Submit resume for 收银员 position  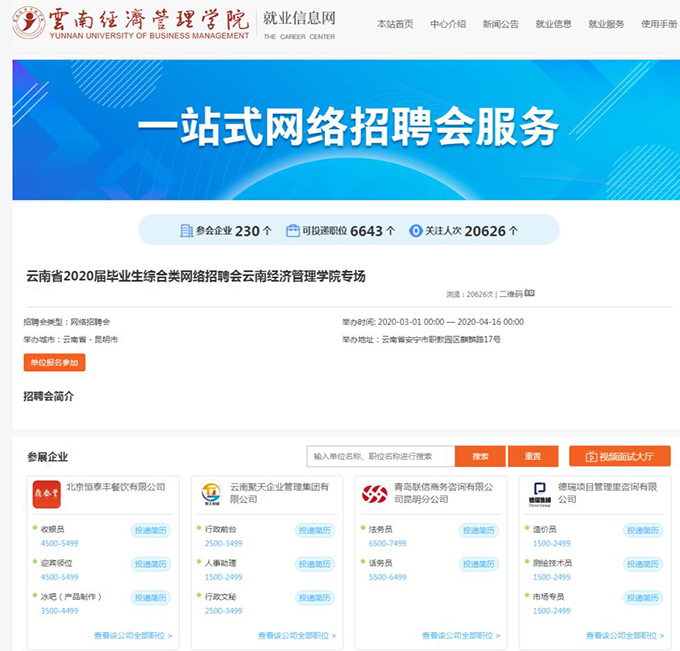[x=150, y=530]
